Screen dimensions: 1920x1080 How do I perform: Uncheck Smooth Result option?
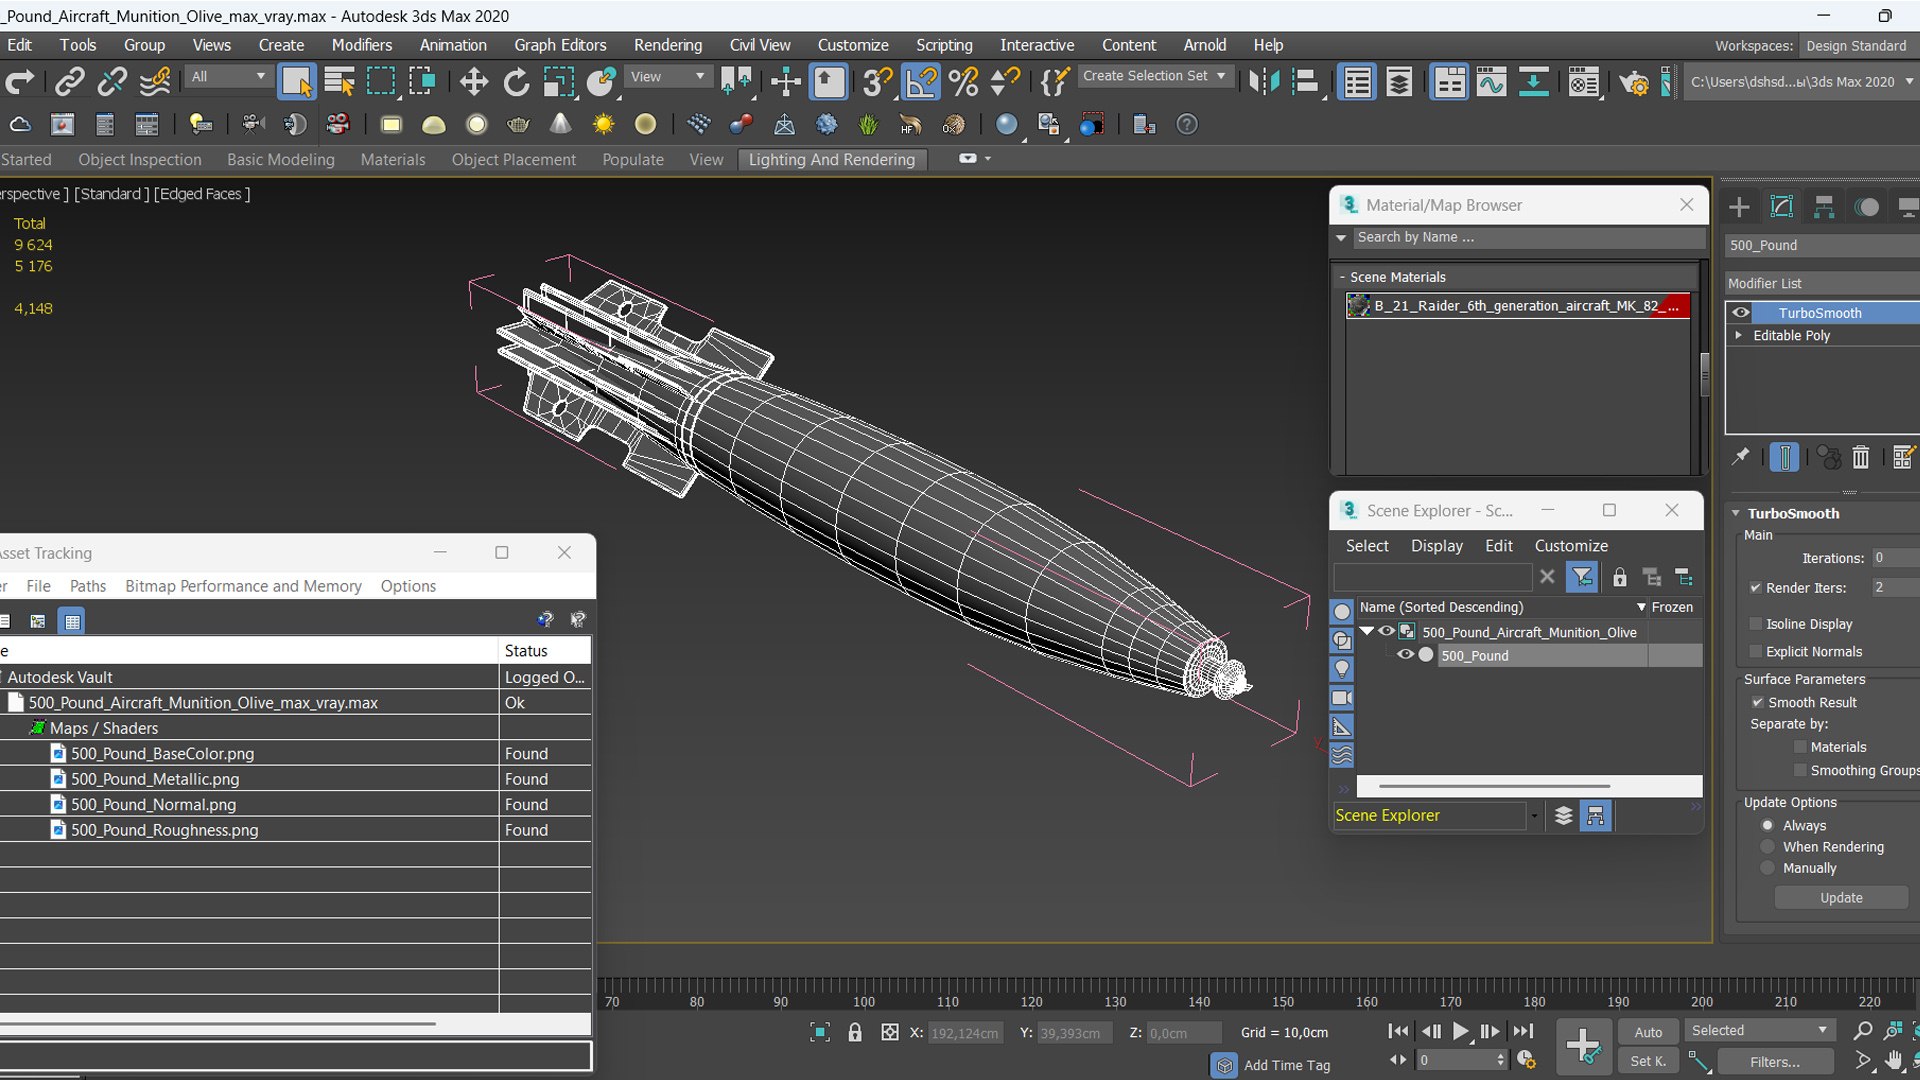tap(1758, 703)
